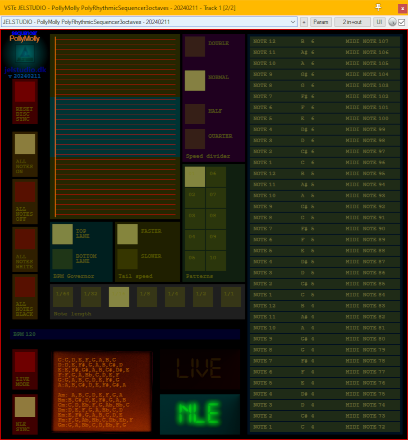The image size is (408, 440).
Task: Select the MIDI NOTE 106 row
Action: point(325,52)
